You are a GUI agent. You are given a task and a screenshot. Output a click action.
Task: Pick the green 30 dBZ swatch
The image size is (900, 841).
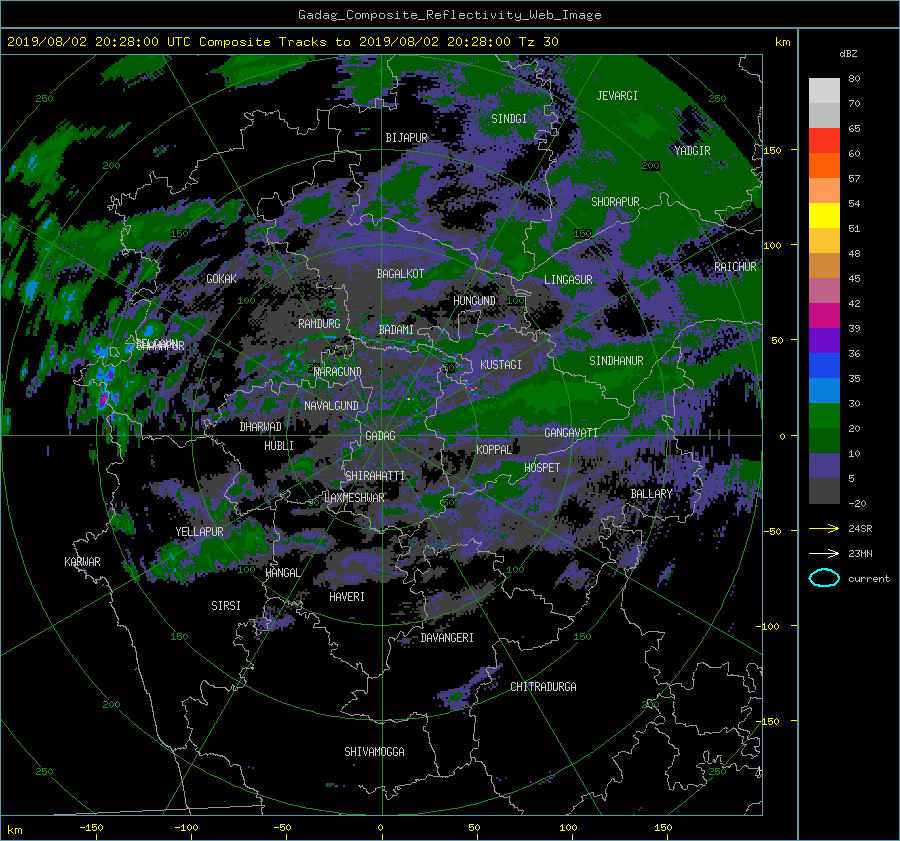824,415
